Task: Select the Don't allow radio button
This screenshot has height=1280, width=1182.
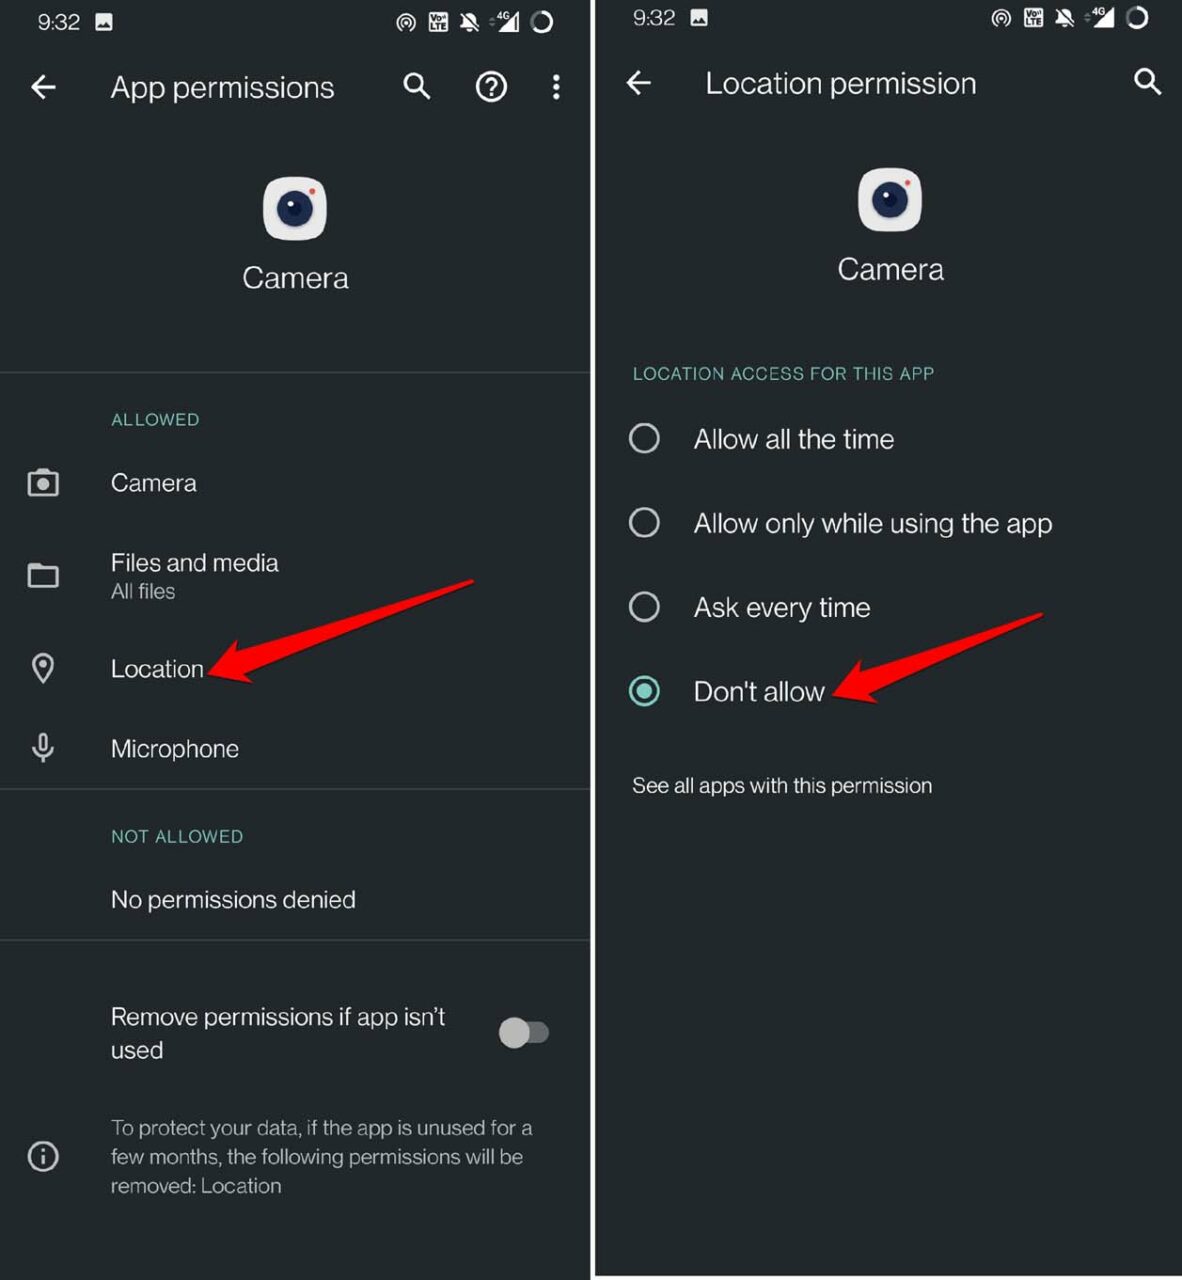Action: click(644, 691)
